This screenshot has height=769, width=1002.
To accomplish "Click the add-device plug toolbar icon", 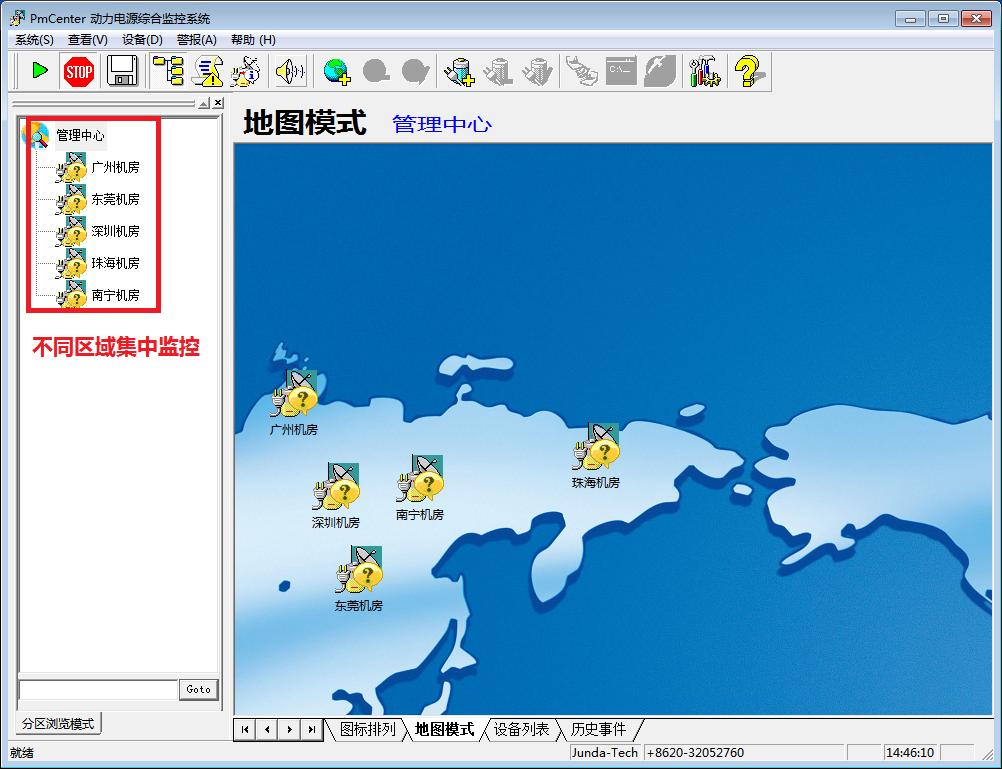I will tap(461, 70).
